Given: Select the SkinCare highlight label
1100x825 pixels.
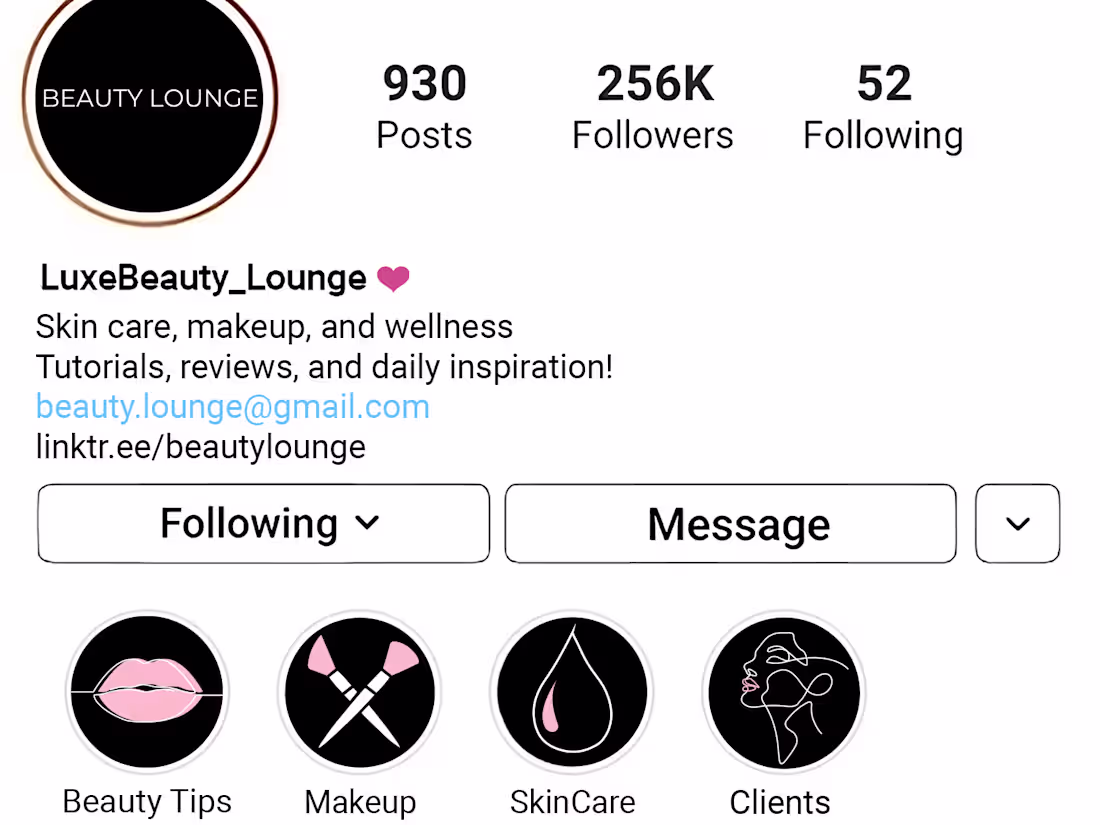Looking at the screenshot, I should [572, 802].
